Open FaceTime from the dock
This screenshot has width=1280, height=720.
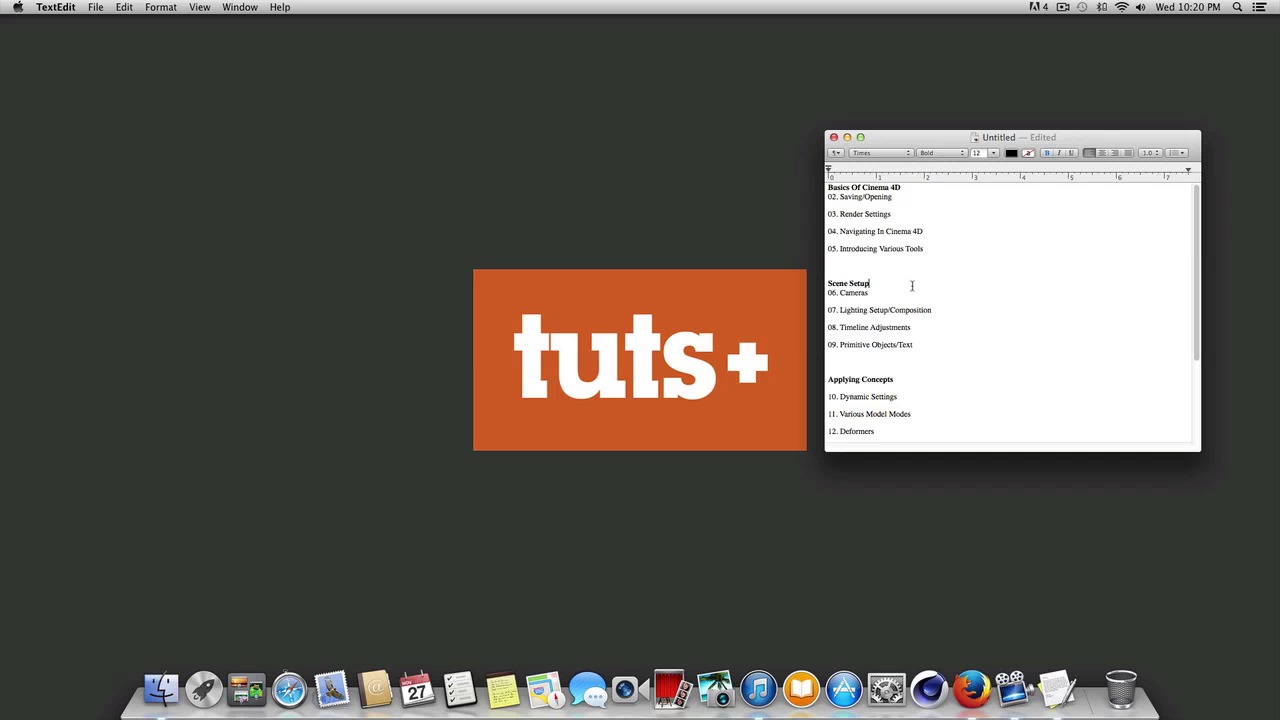628,689
